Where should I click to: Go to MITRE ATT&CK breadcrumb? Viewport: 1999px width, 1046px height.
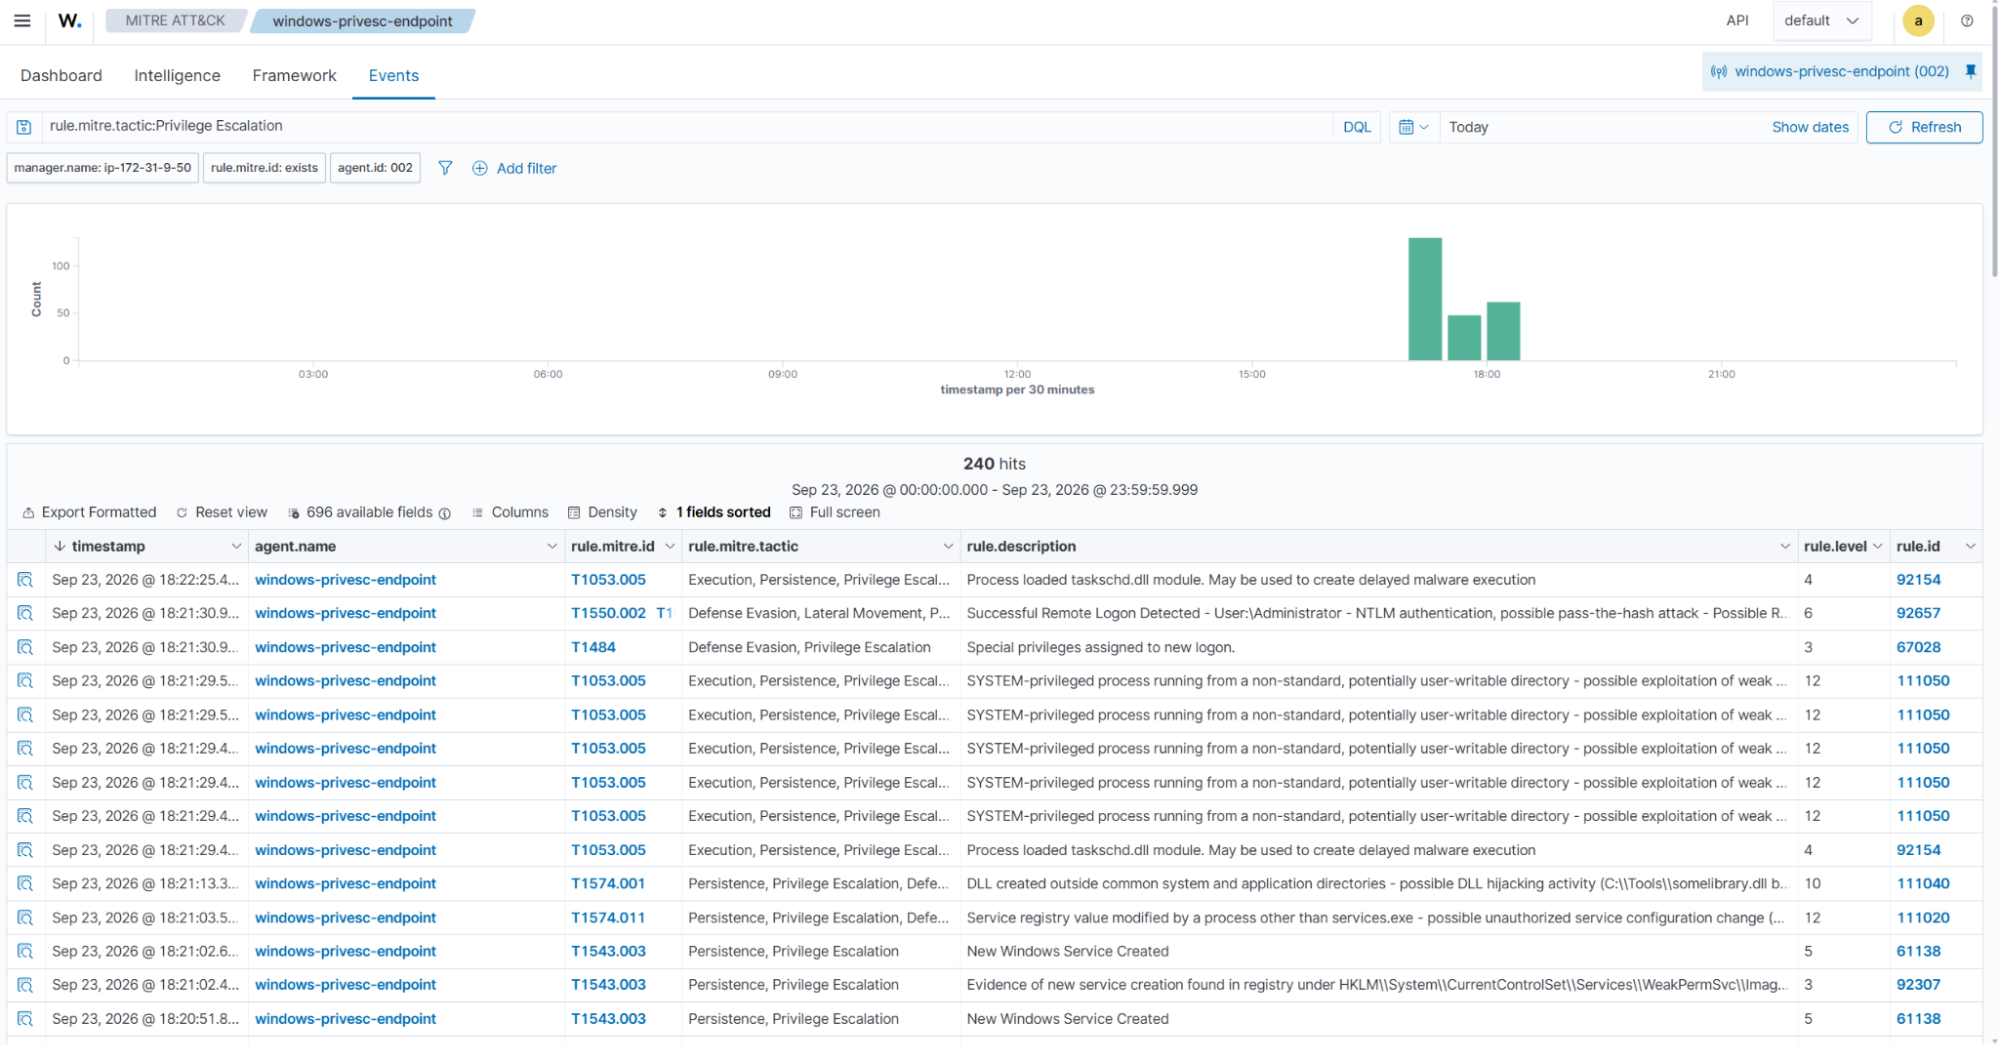pos(175,20)
